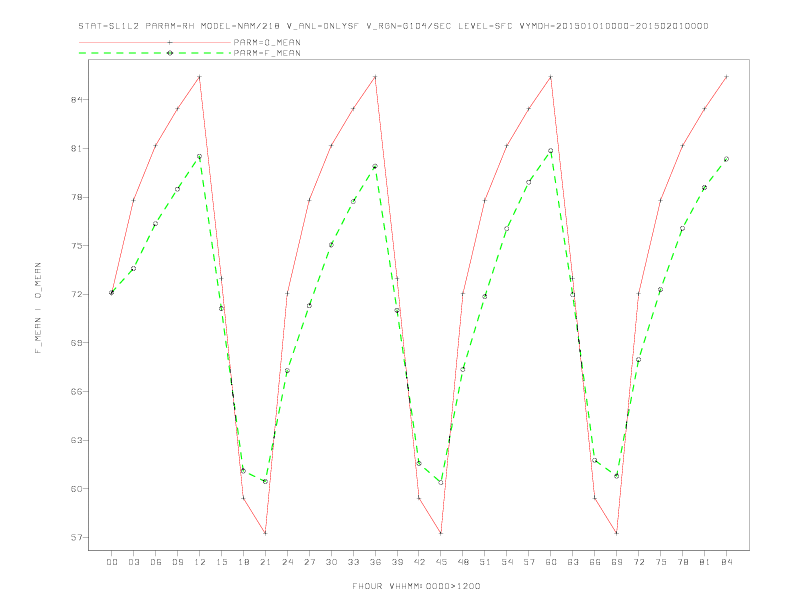This screenshot has height=612, width=792.
Task: Click y-axis tick label 78
Action: click(x=77, y=197)
